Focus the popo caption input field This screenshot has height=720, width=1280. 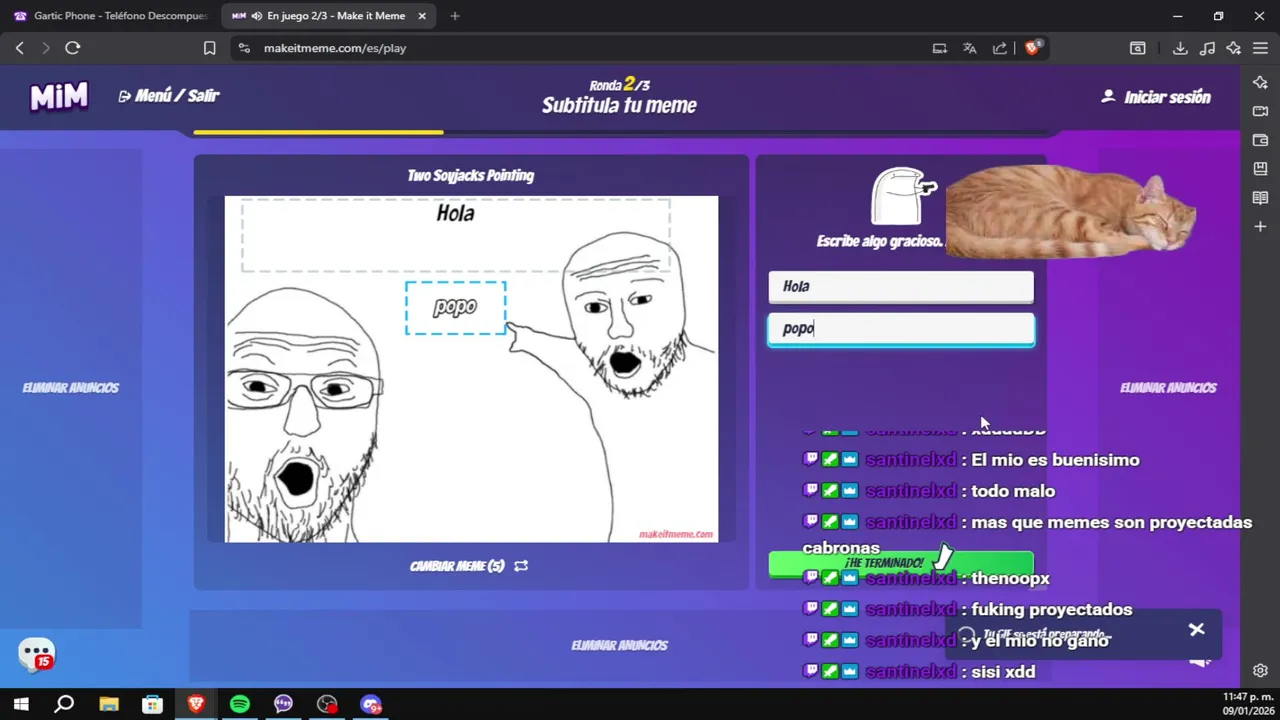click(x=901, y=329)
